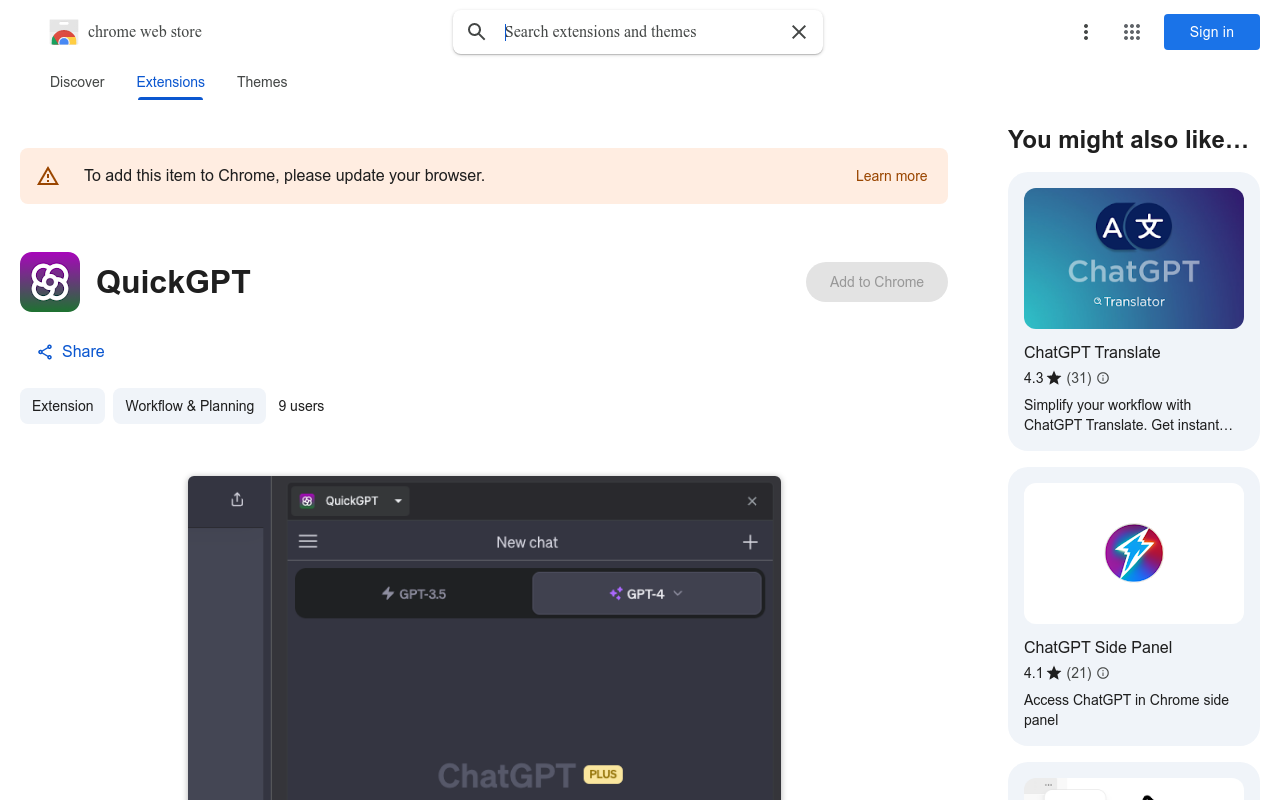Click the "You might also like…" heading

(1128, 140)
